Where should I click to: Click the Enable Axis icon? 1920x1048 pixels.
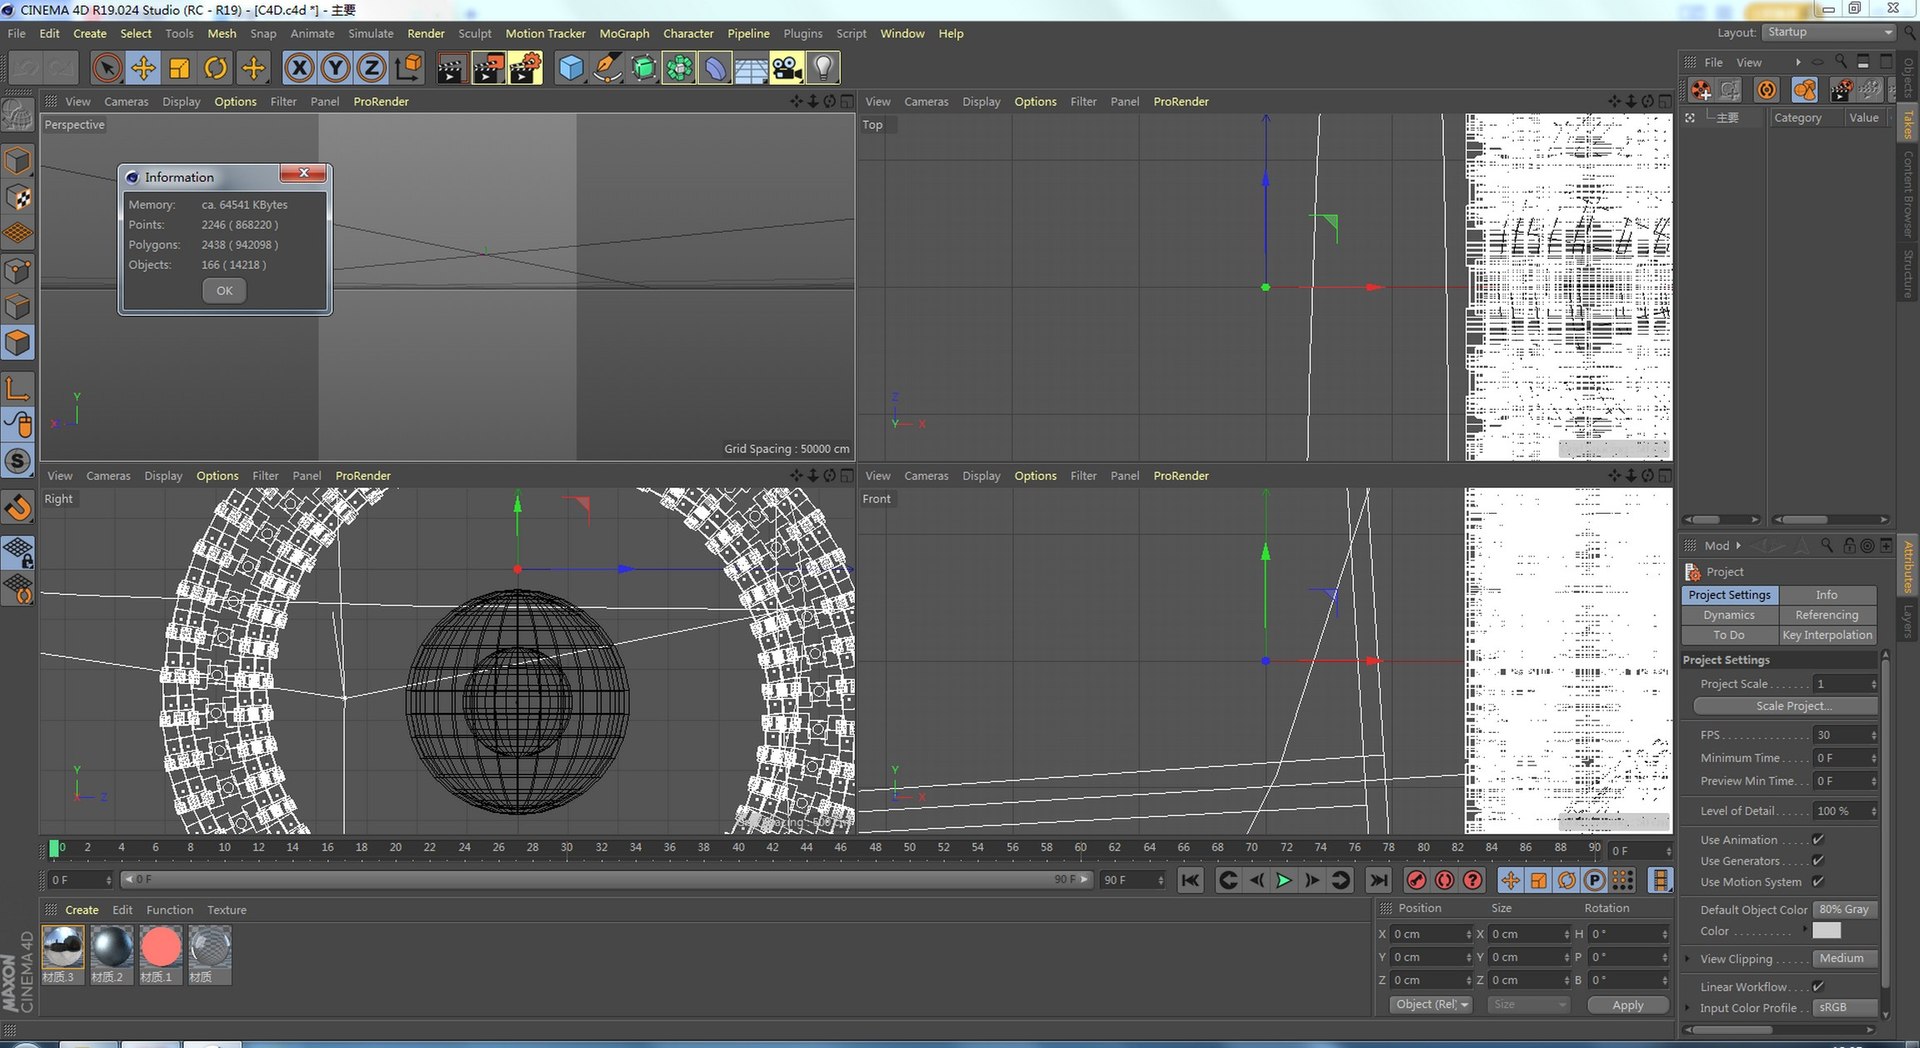pyautogui.click(x=18, y=388)
